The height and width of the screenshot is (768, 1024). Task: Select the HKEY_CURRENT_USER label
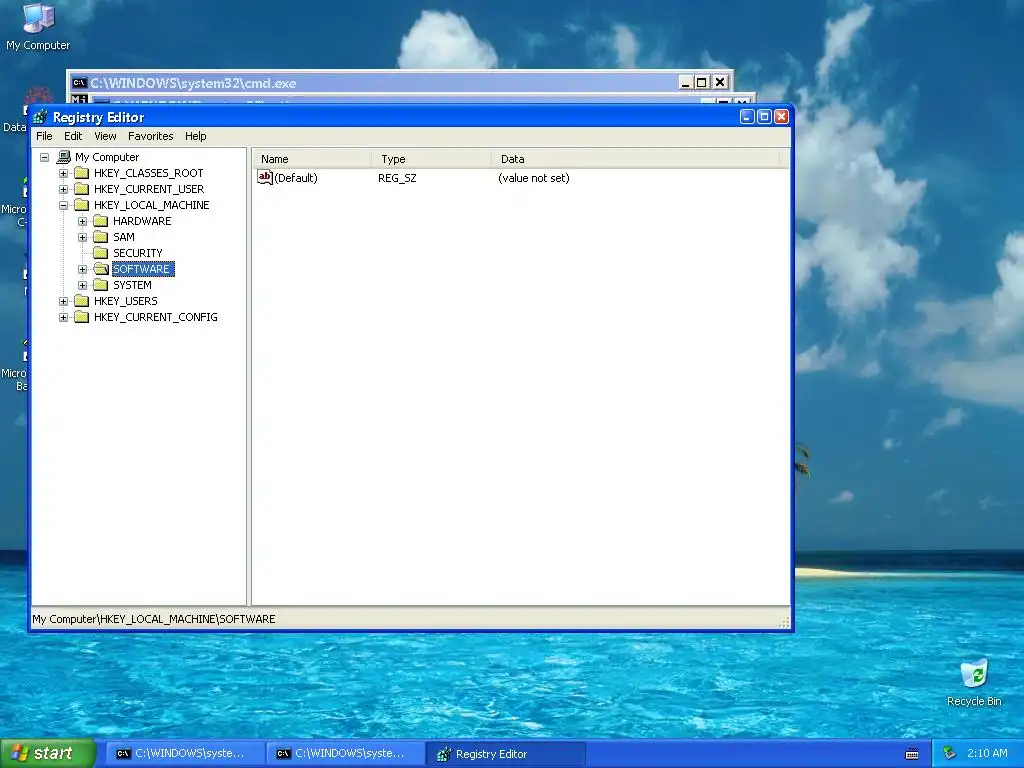(x=149, y=189)
